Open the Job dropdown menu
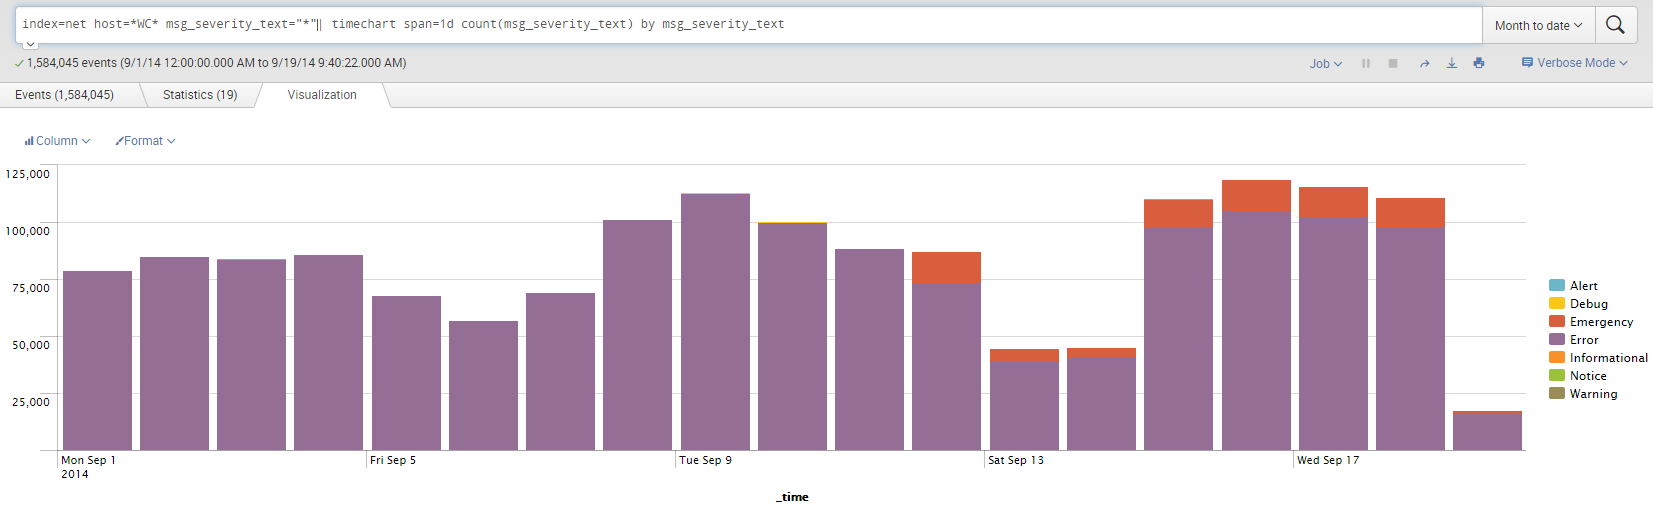This screenshot has width=1653, height=508. click(1326, 63)
